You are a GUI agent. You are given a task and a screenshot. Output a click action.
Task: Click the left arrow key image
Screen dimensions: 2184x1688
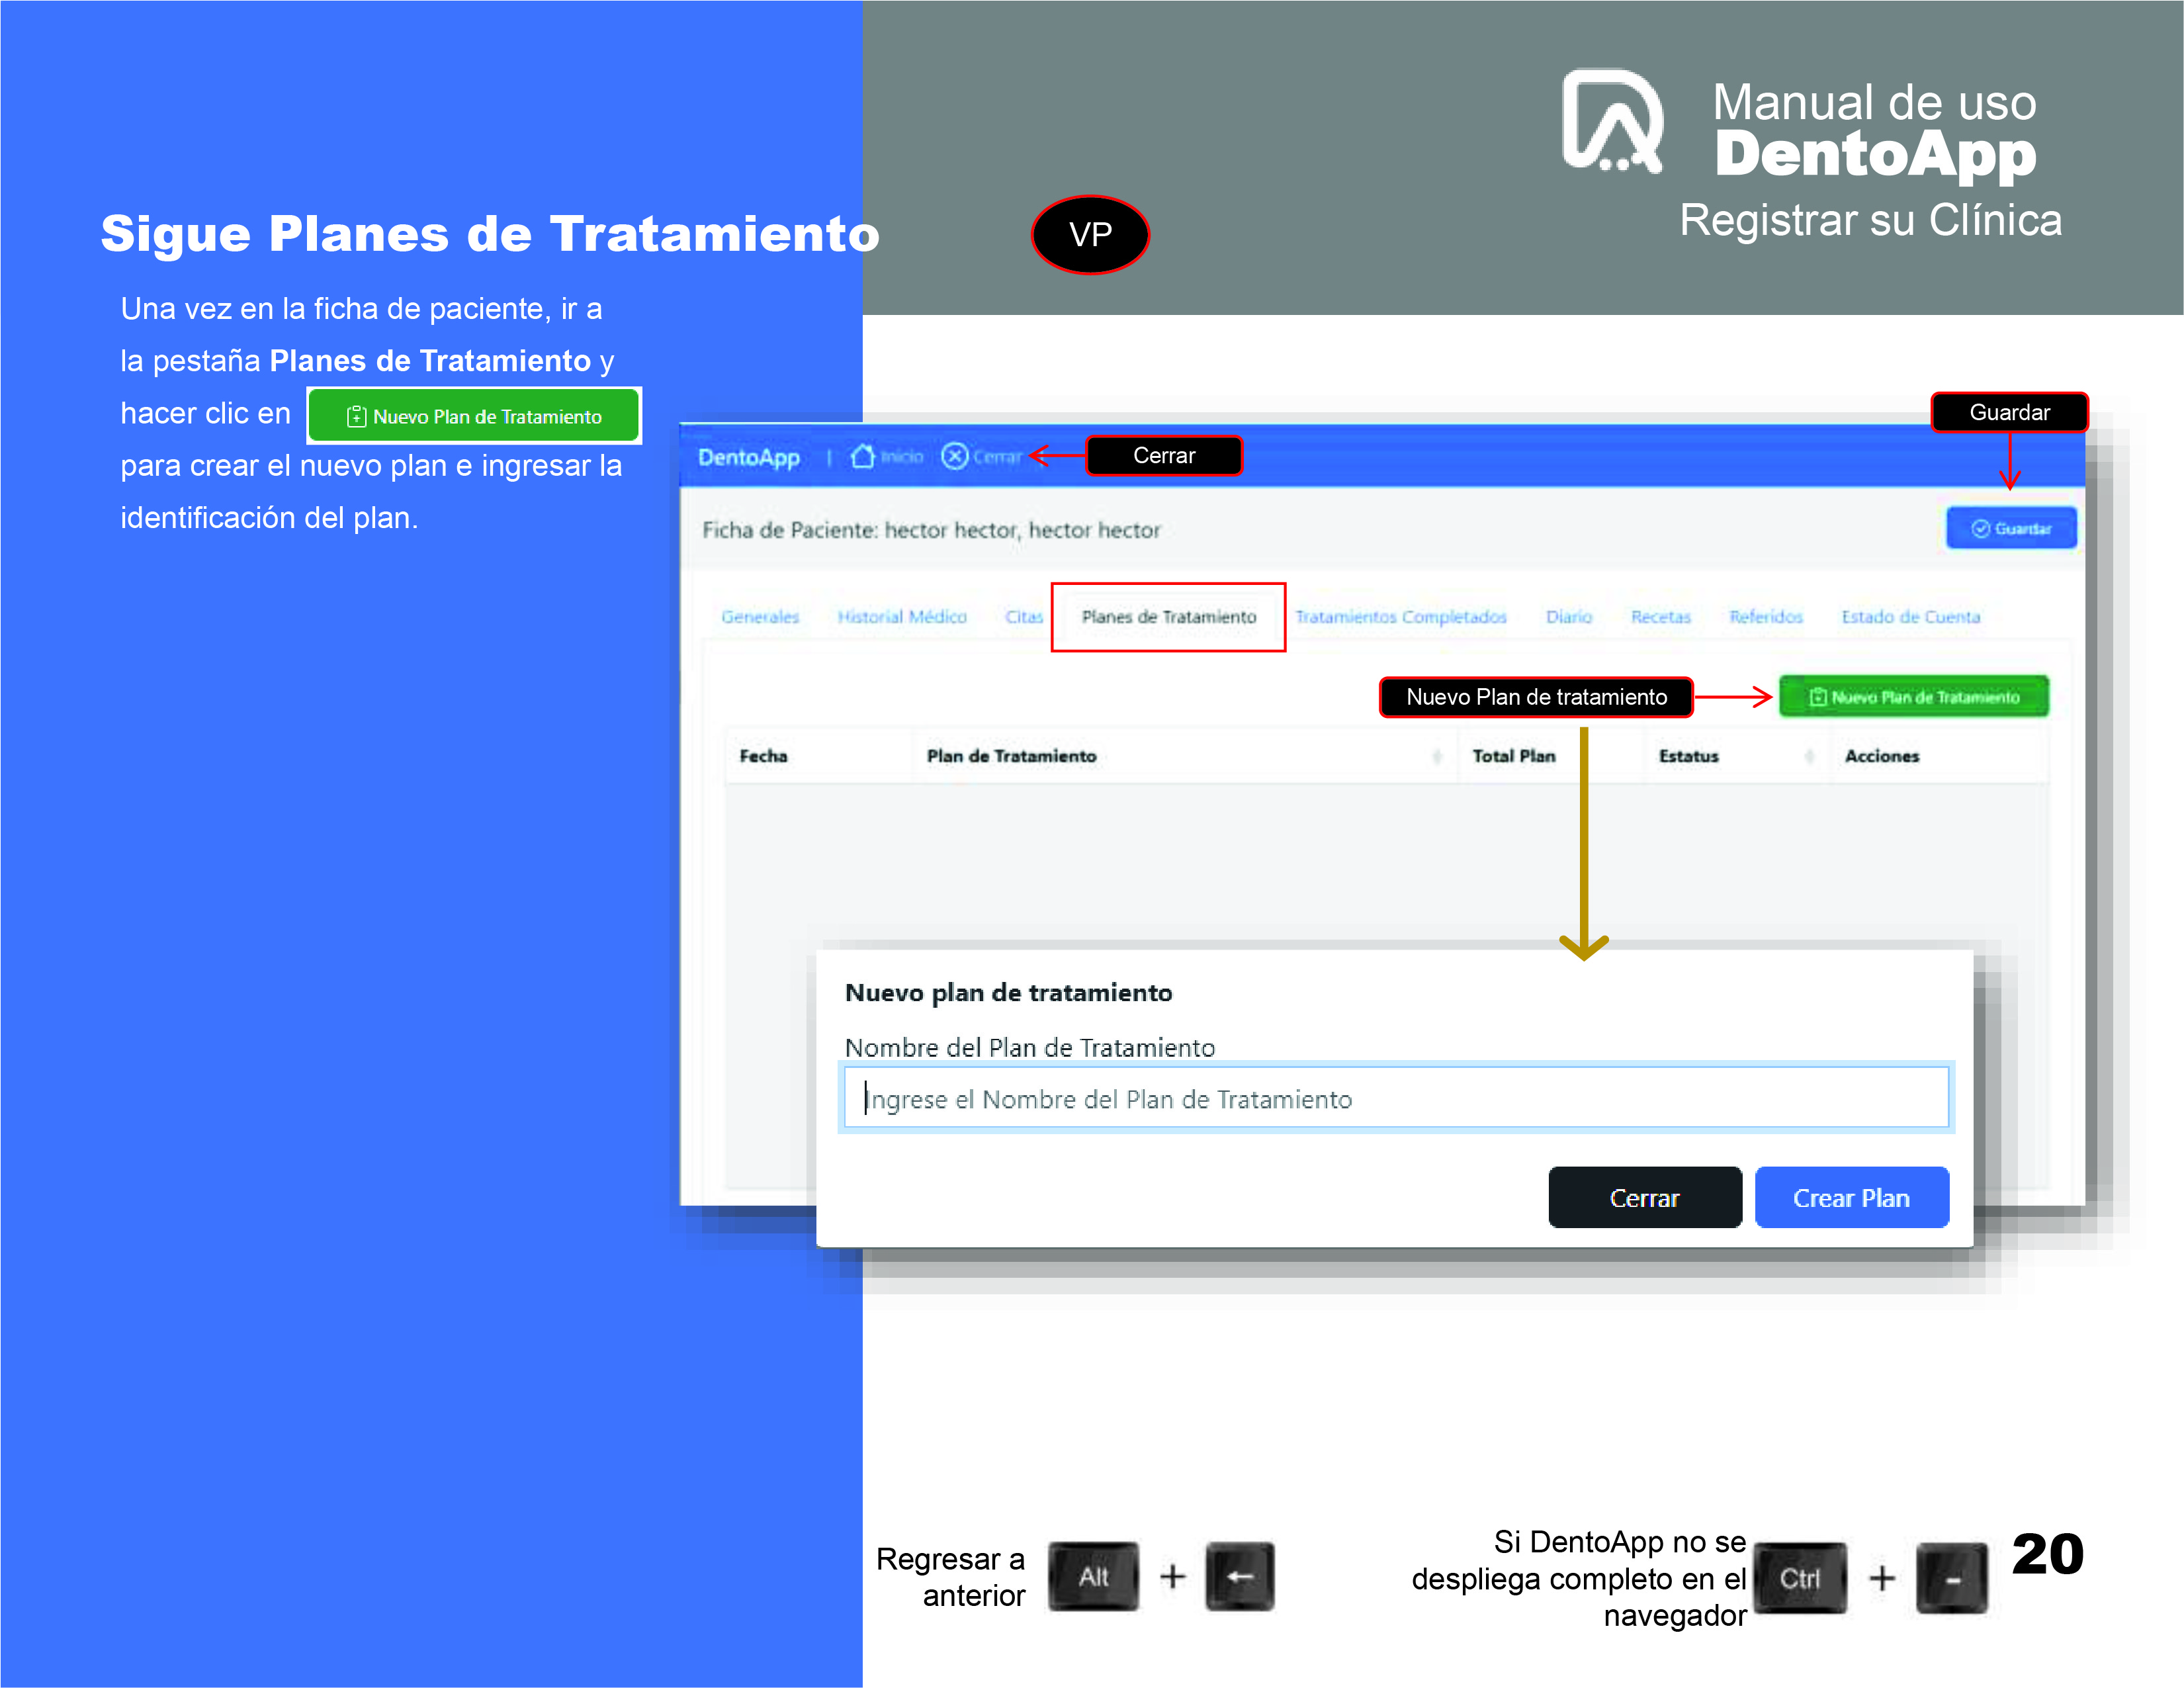(1240, 1577)
